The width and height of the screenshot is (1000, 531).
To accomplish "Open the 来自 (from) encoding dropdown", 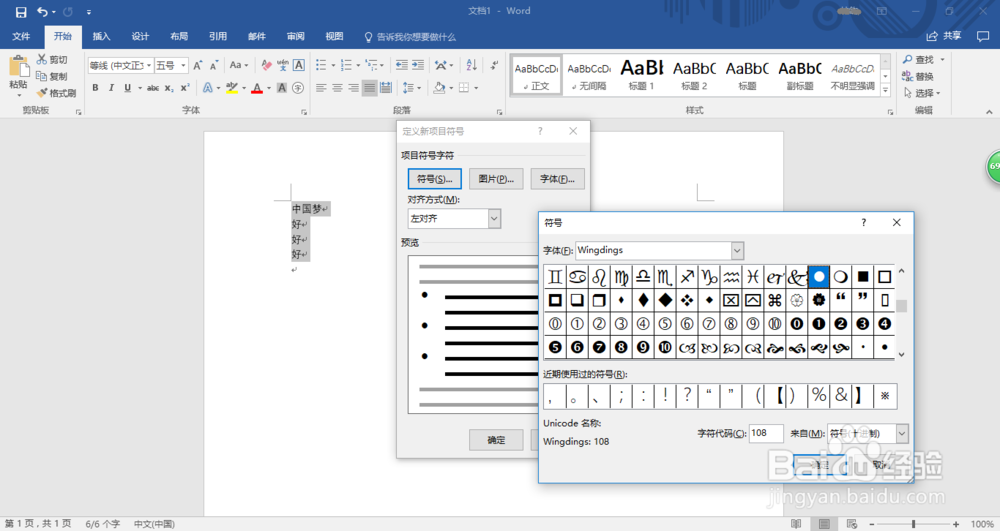I will (x=902, y=433).
